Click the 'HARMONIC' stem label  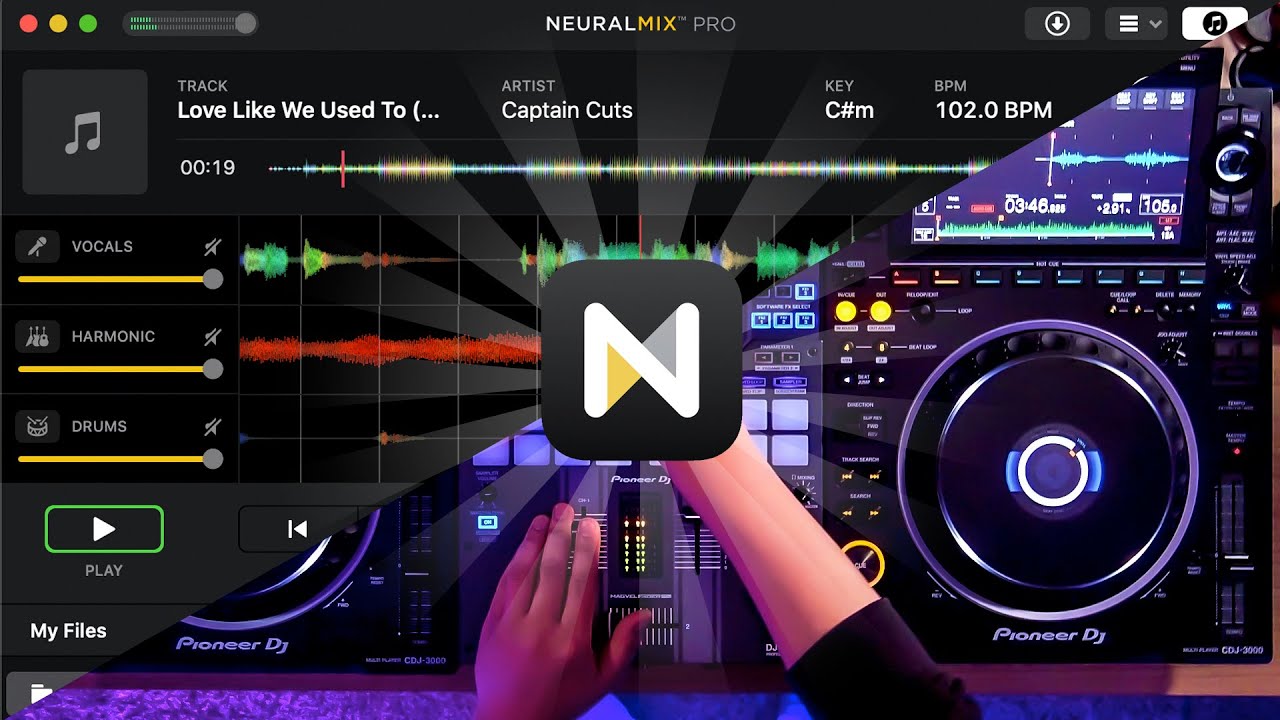click(113, 337)
